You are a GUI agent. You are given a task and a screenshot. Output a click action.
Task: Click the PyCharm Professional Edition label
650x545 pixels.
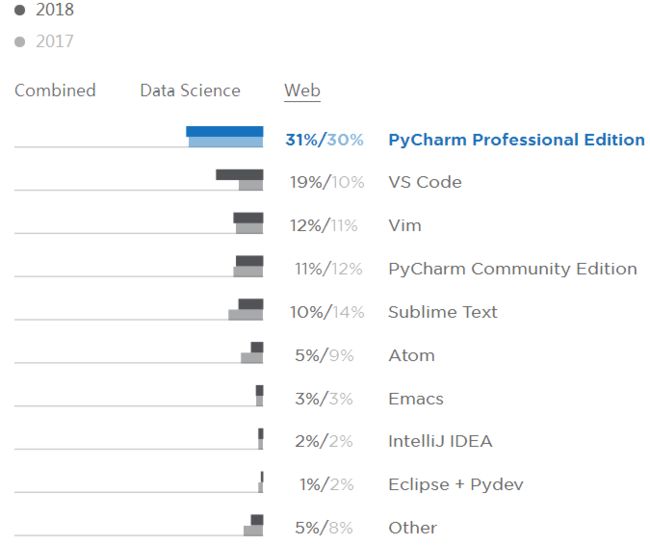(x=517, y=140)
